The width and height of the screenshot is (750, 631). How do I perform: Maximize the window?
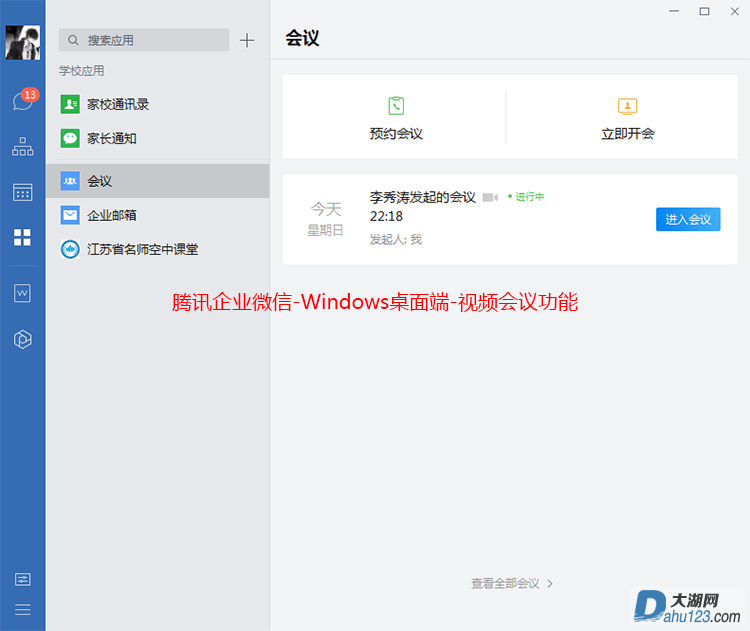click(704, 11)
